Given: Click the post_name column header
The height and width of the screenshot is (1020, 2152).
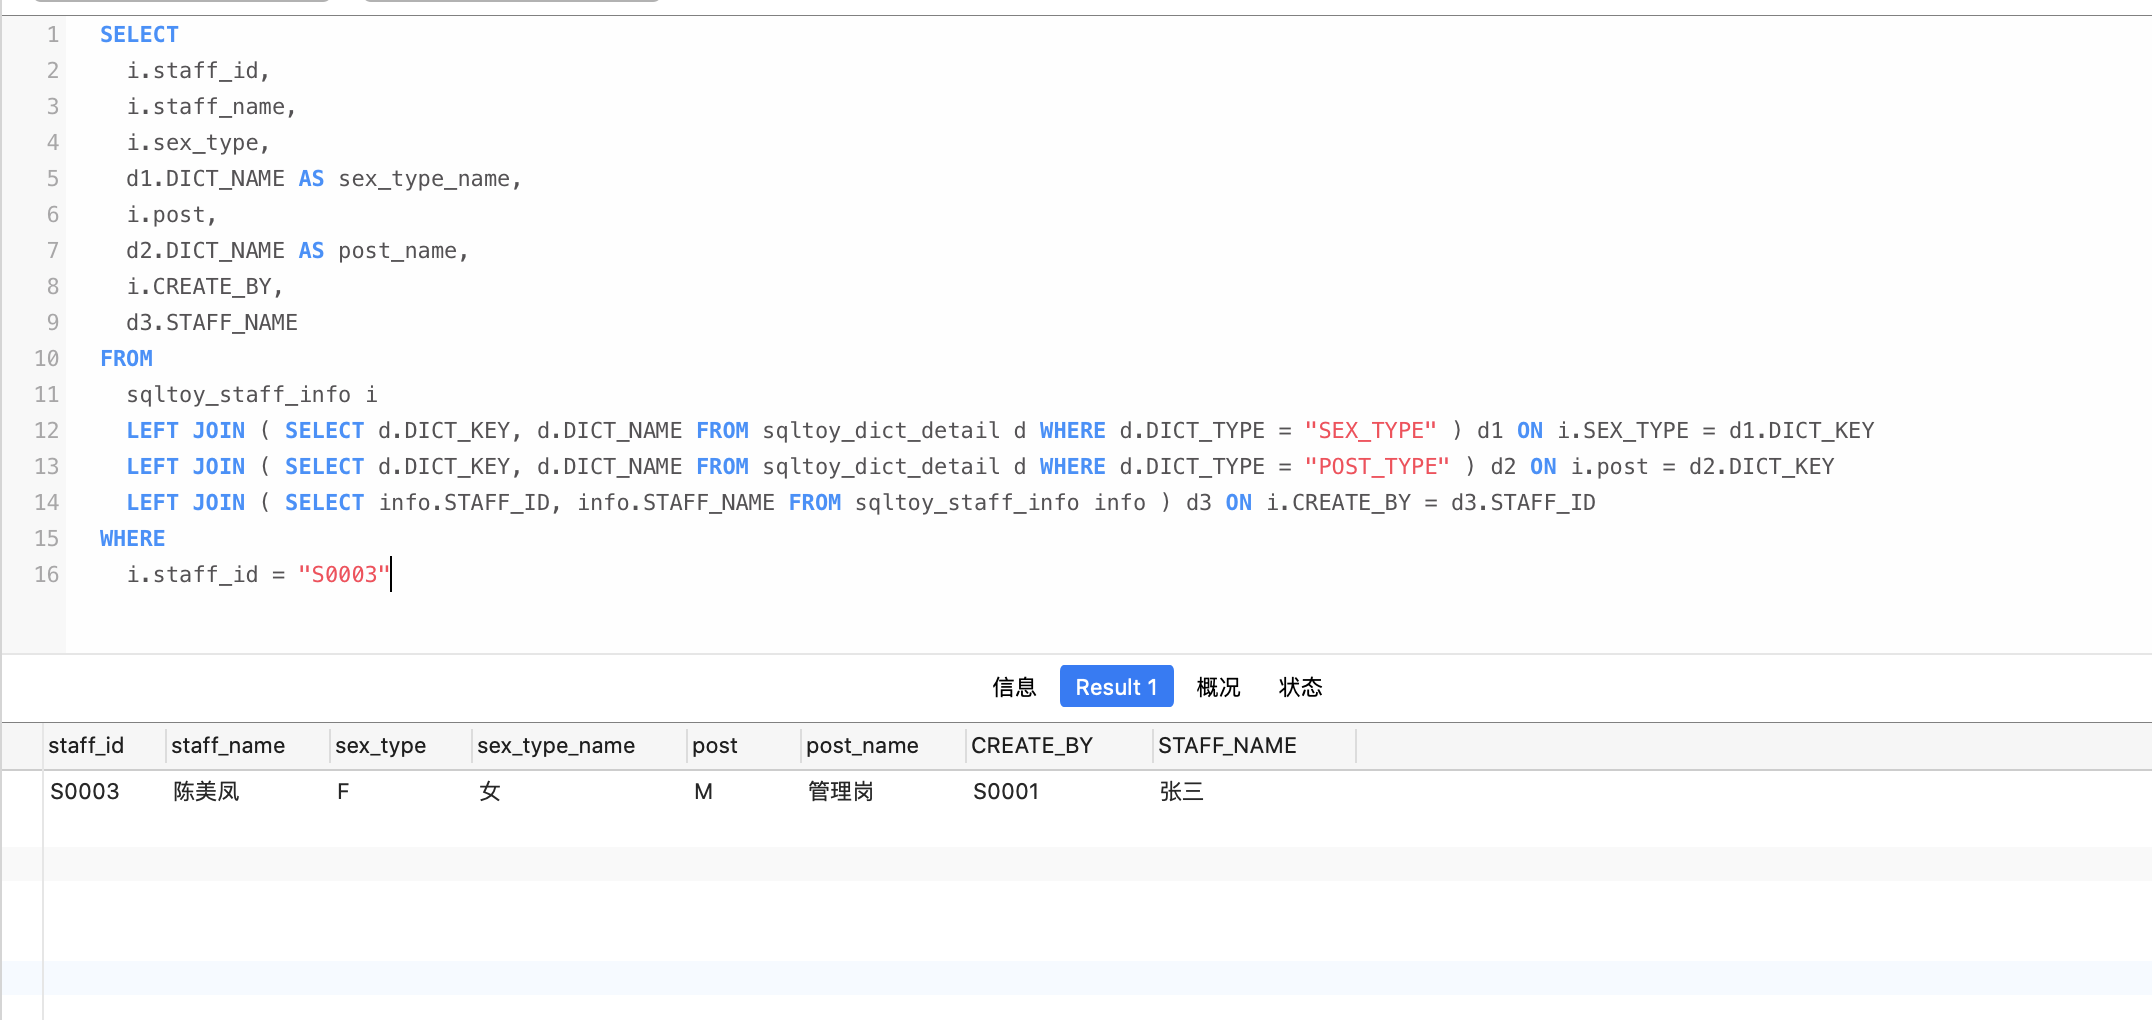Looking at the screenshot, I should [x=861, y=745].
